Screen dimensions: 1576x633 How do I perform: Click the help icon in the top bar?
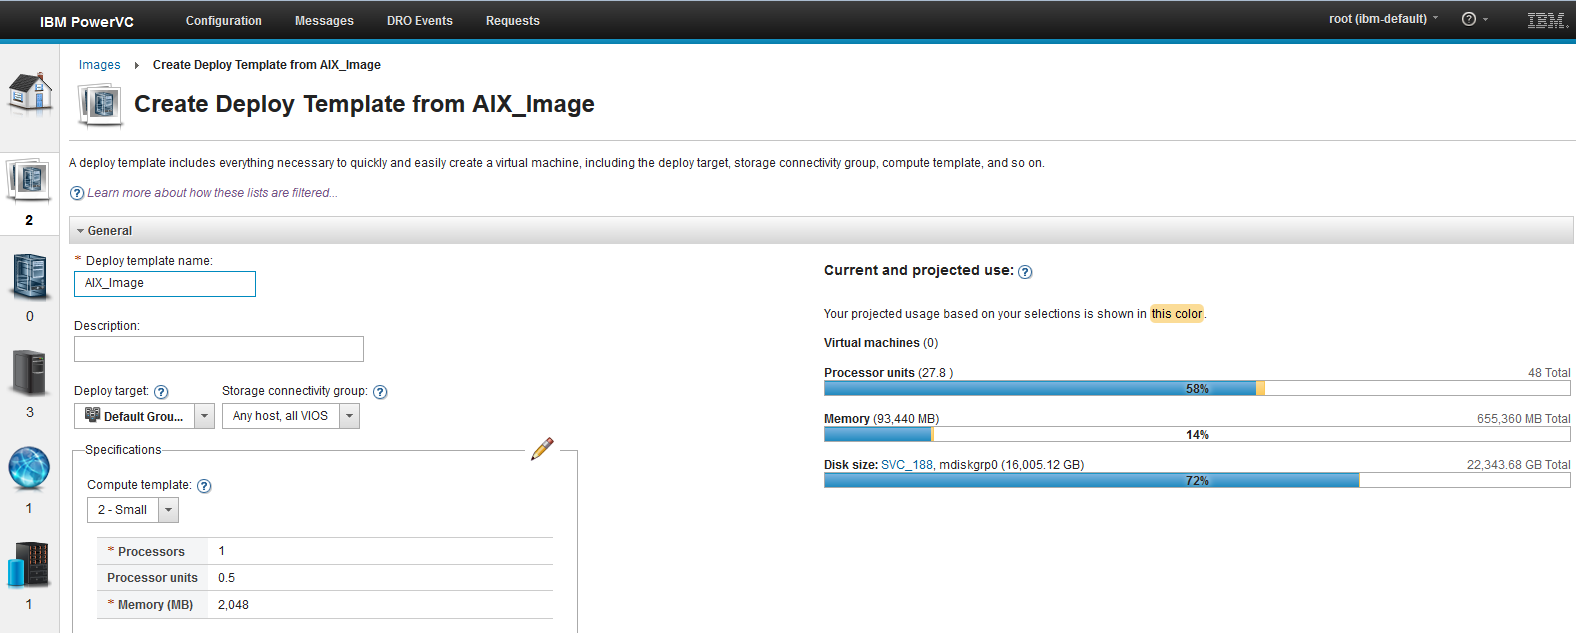pos(1469,19)
